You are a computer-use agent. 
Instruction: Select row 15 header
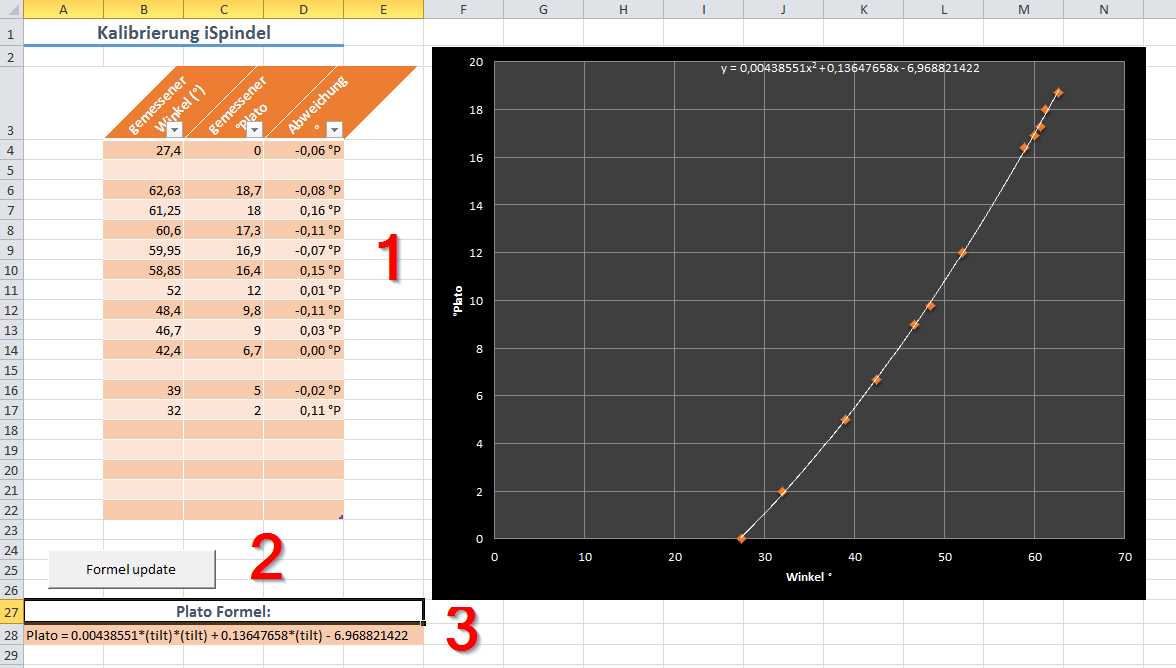(11, 370)
